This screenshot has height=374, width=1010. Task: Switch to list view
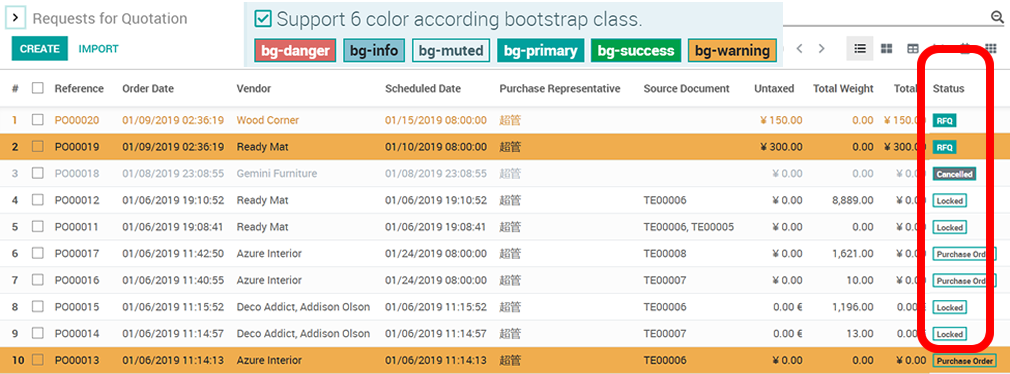coord(859,48)
